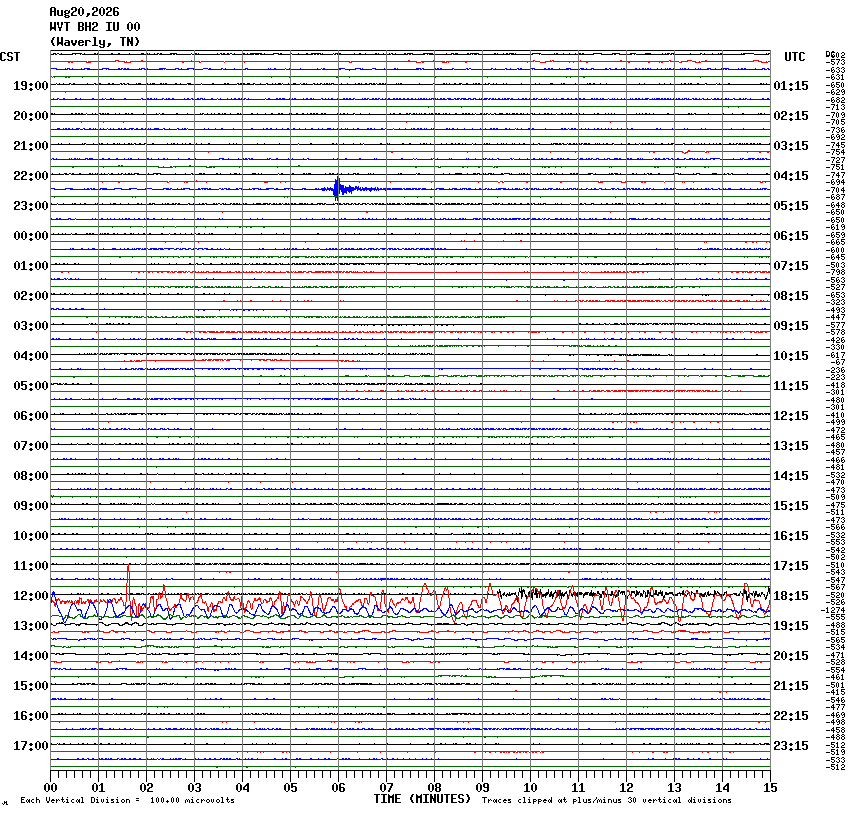Select the 19:00 CST time label
This screenshot has width=850, height=814.
coord(31,86)
